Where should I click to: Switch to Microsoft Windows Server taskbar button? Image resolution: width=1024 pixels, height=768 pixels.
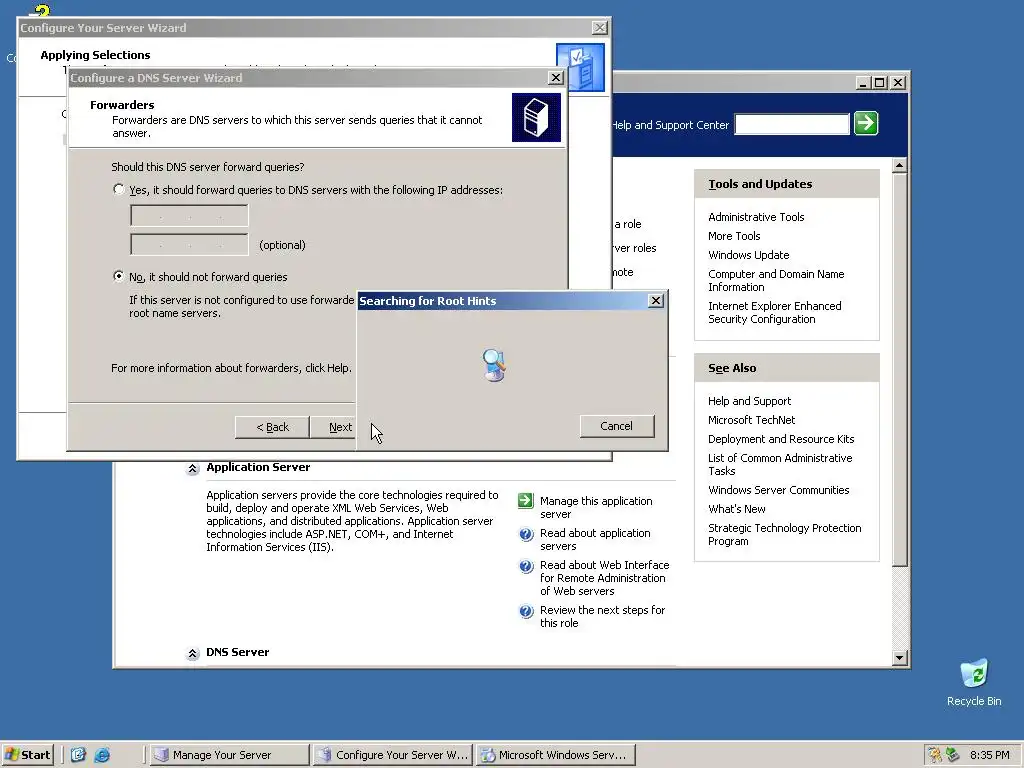click(556, 755)
